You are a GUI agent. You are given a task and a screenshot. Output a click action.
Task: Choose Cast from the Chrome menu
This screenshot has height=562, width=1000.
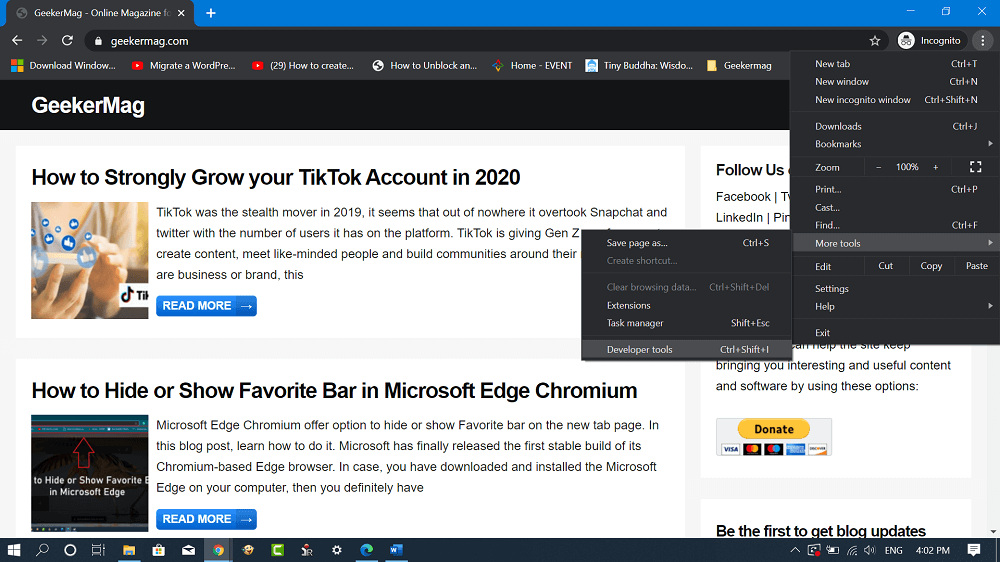[x=895, y=207]
